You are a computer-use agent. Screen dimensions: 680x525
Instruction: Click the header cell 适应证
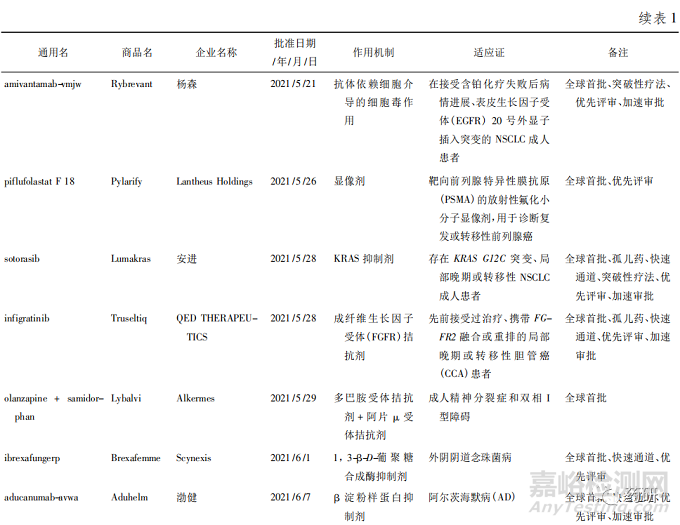(489, 52)
